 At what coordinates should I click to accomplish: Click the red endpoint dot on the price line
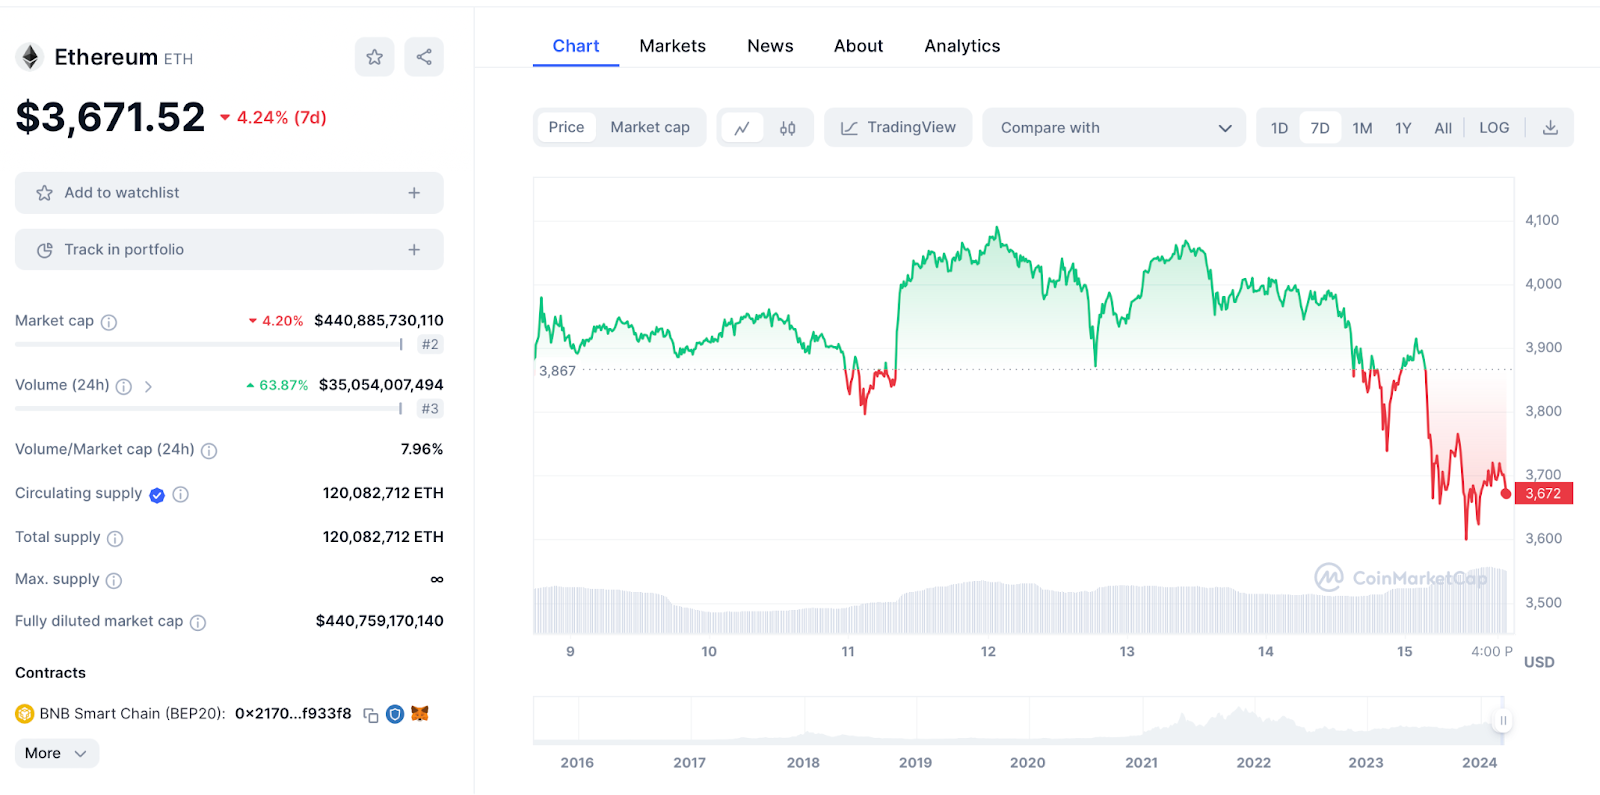[x=1506, y=493]
